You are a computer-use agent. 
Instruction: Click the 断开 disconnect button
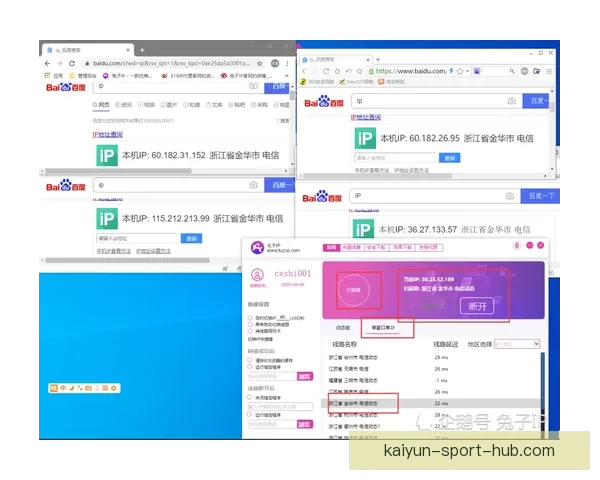click(477, 306)
